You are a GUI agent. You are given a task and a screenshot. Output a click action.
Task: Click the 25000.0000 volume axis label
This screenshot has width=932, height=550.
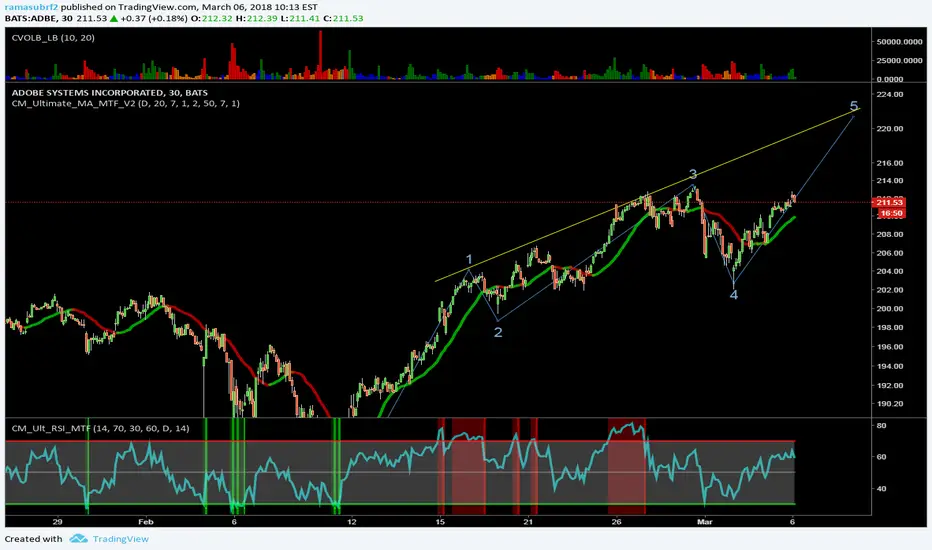point(899,61)
